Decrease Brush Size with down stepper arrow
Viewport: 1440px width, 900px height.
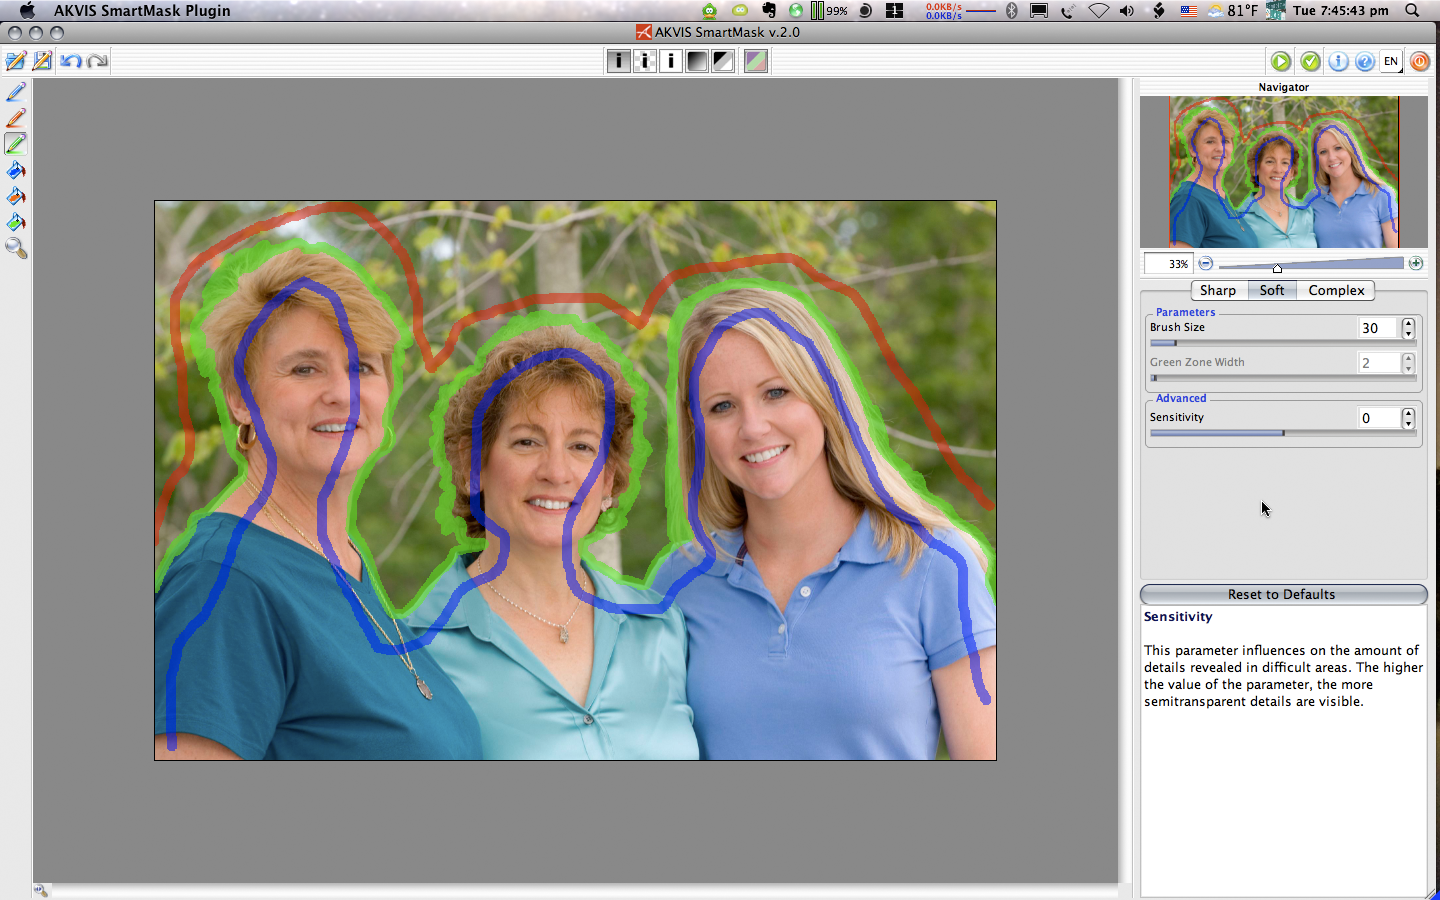1409,333
